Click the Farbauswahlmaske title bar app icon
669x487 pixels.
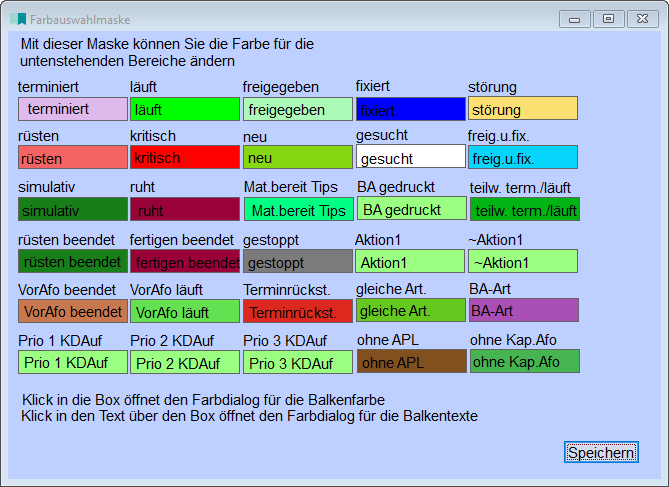click(x=18, y=19)
